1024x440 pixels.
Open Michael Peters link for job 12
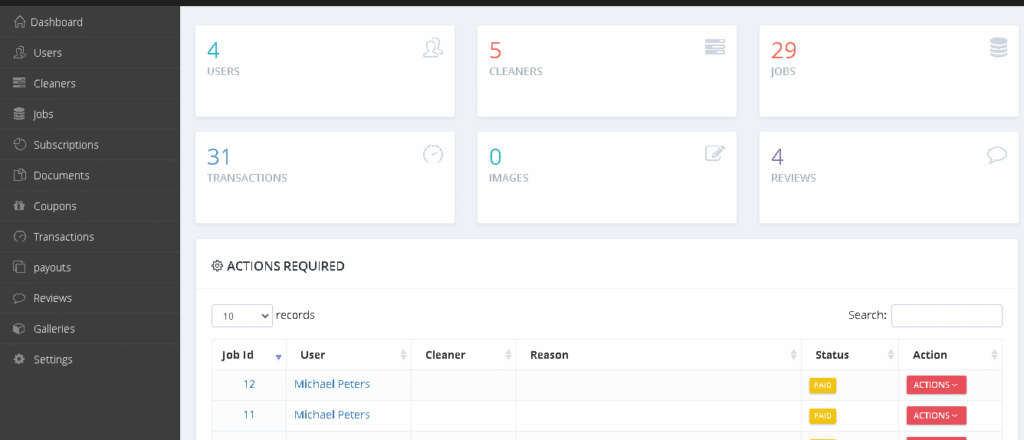[332, 384]
